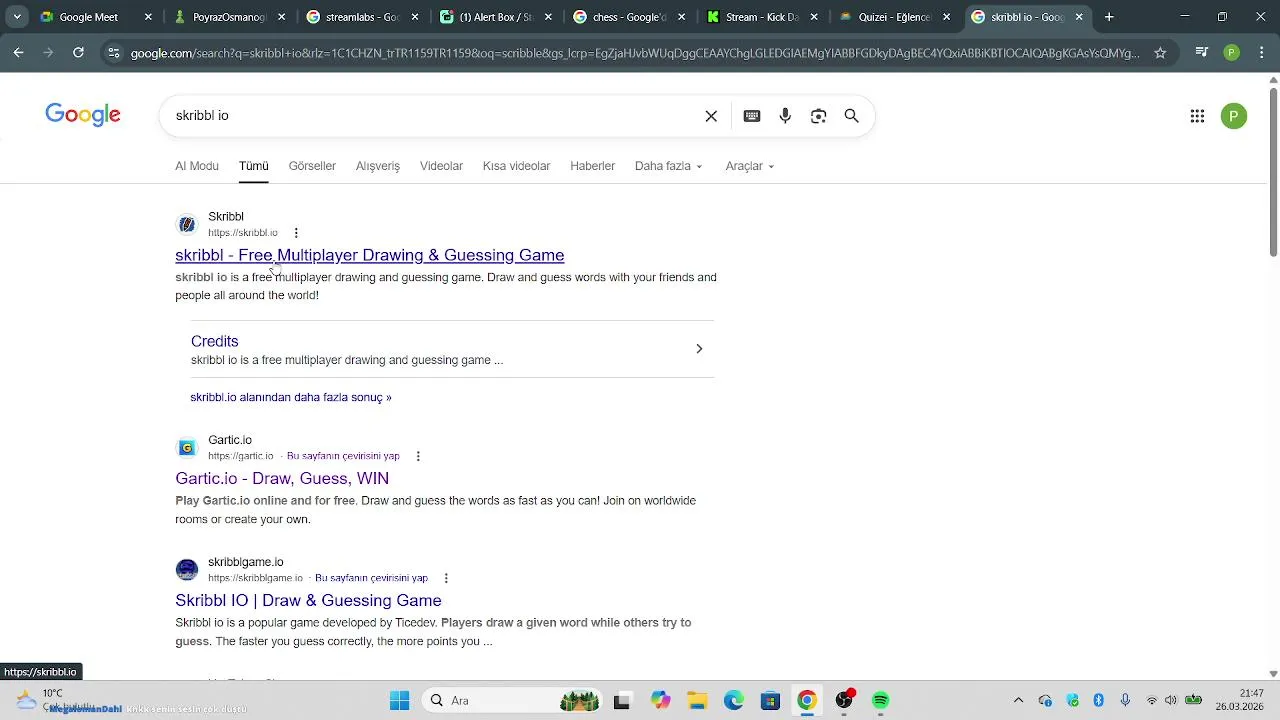Search by image with Lens icon

(818, 116)
